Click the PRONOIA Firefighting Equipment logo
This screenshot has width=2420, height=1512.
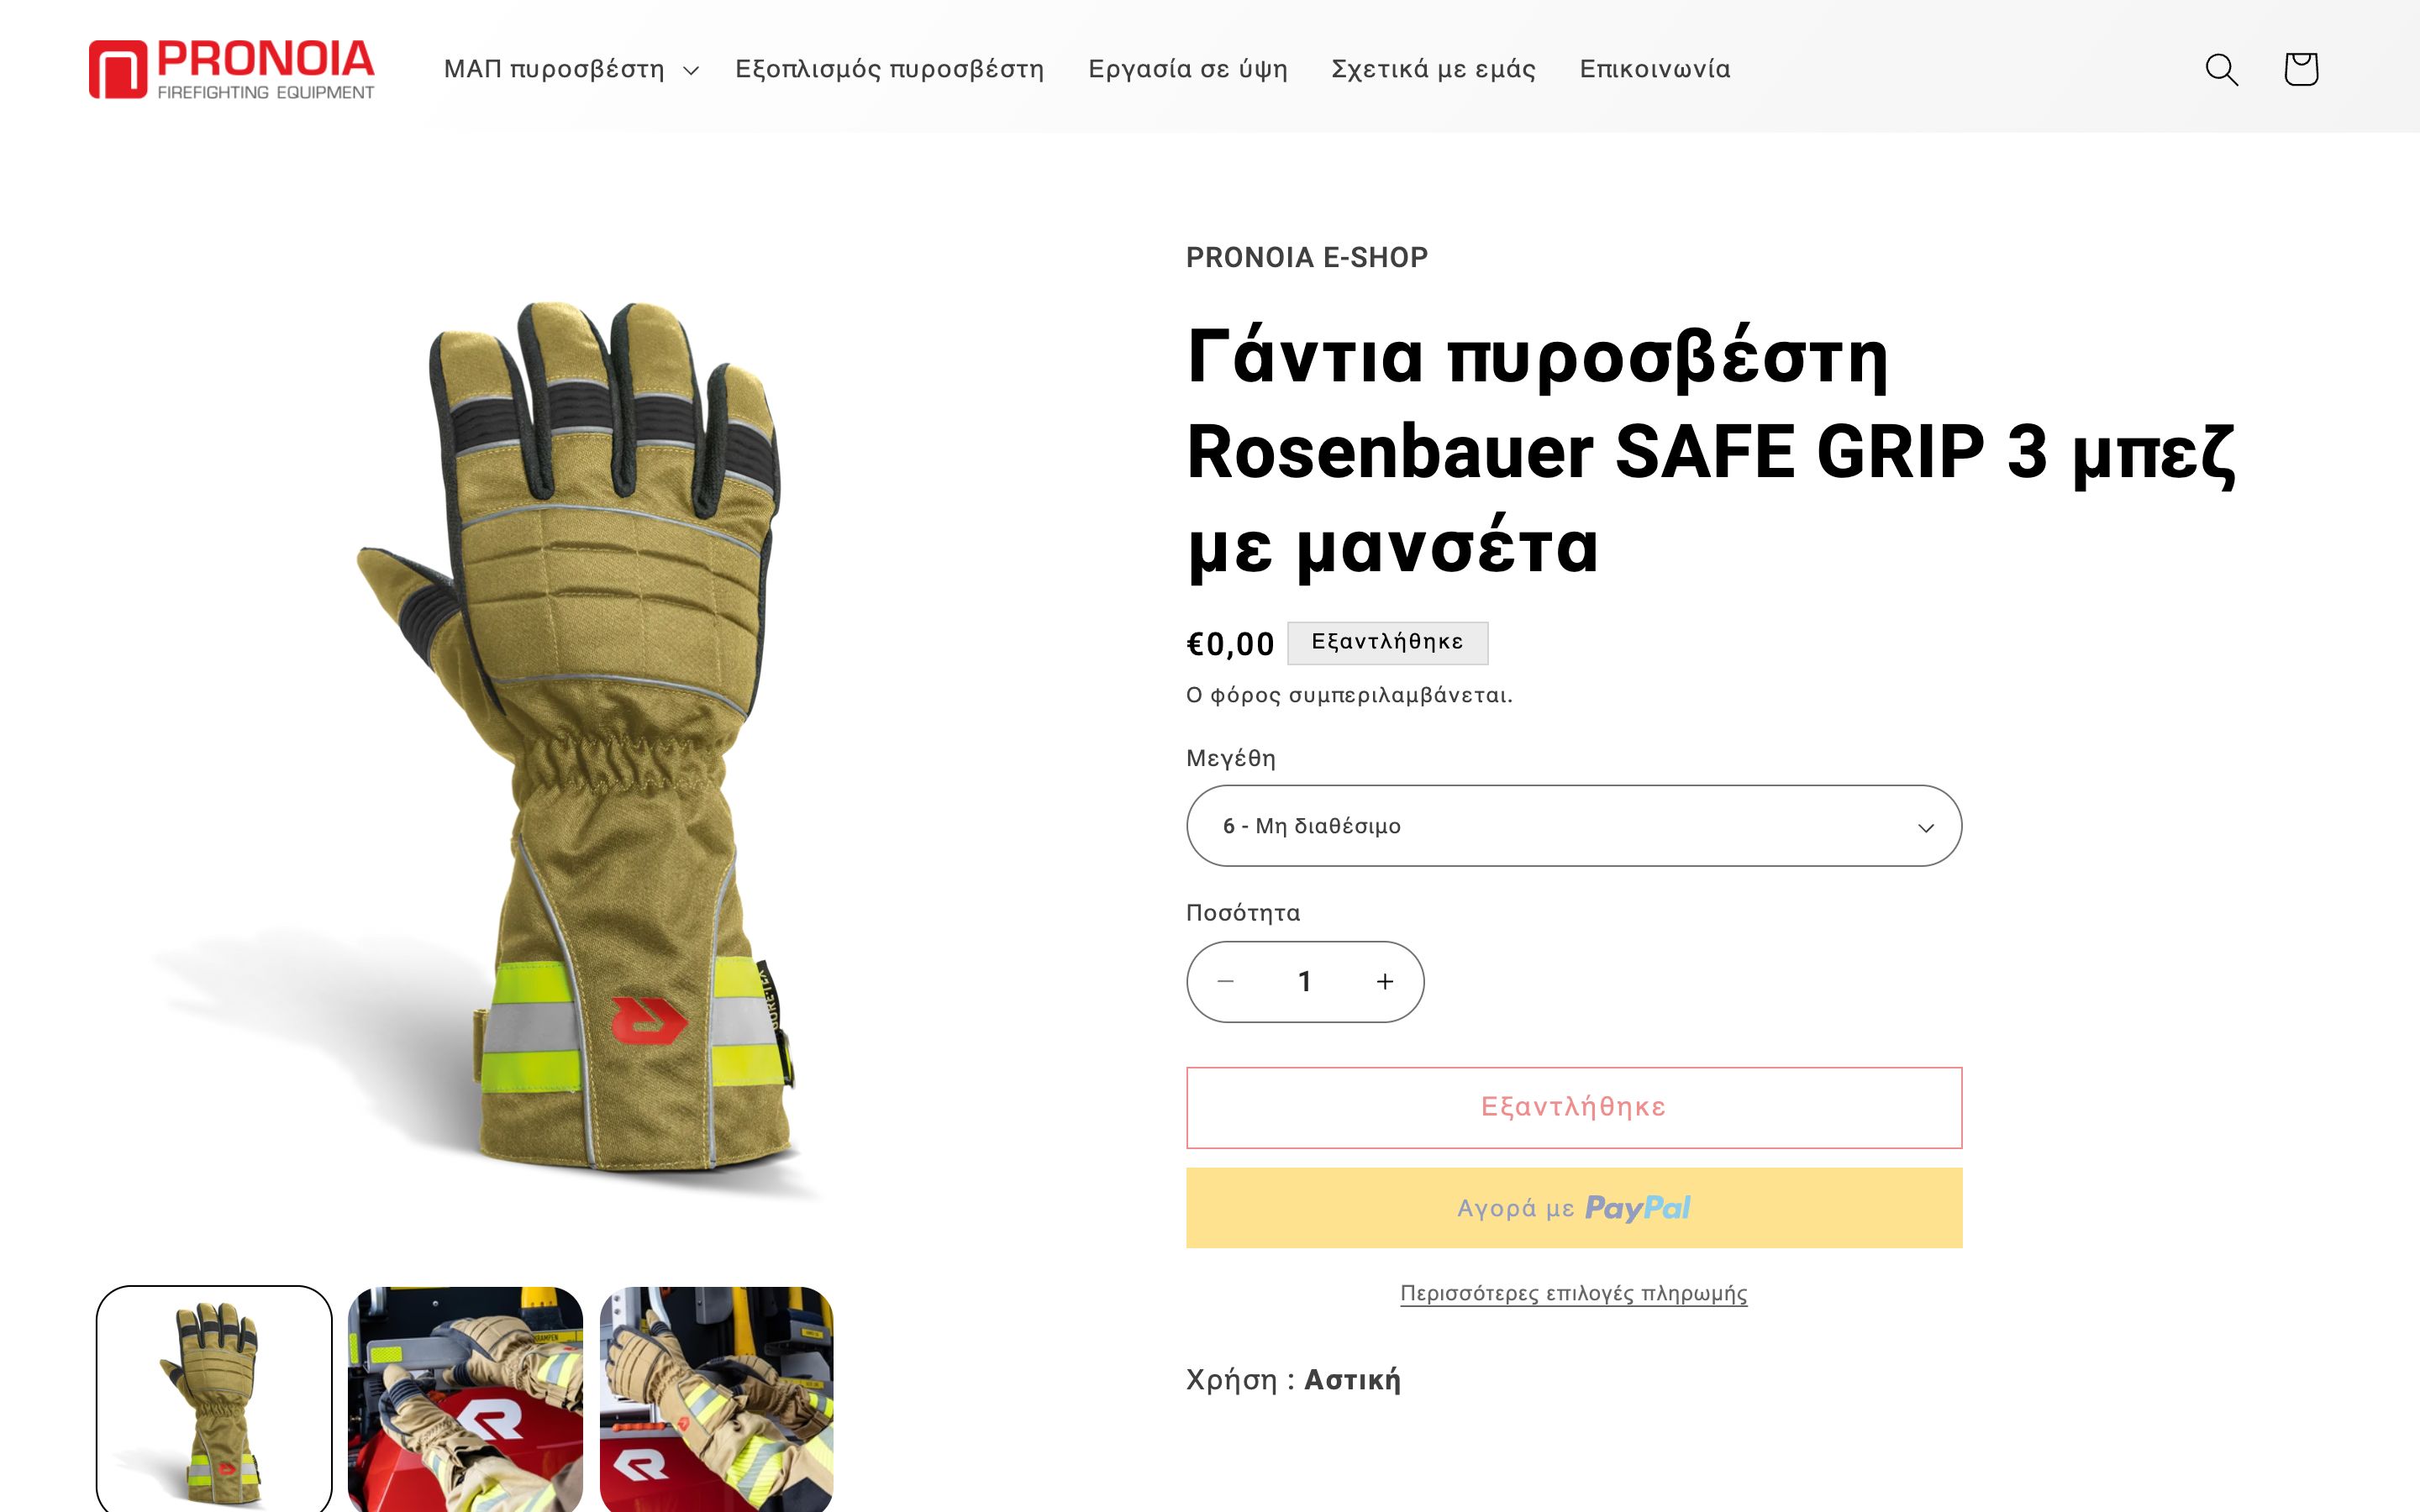tap(231, 69)
